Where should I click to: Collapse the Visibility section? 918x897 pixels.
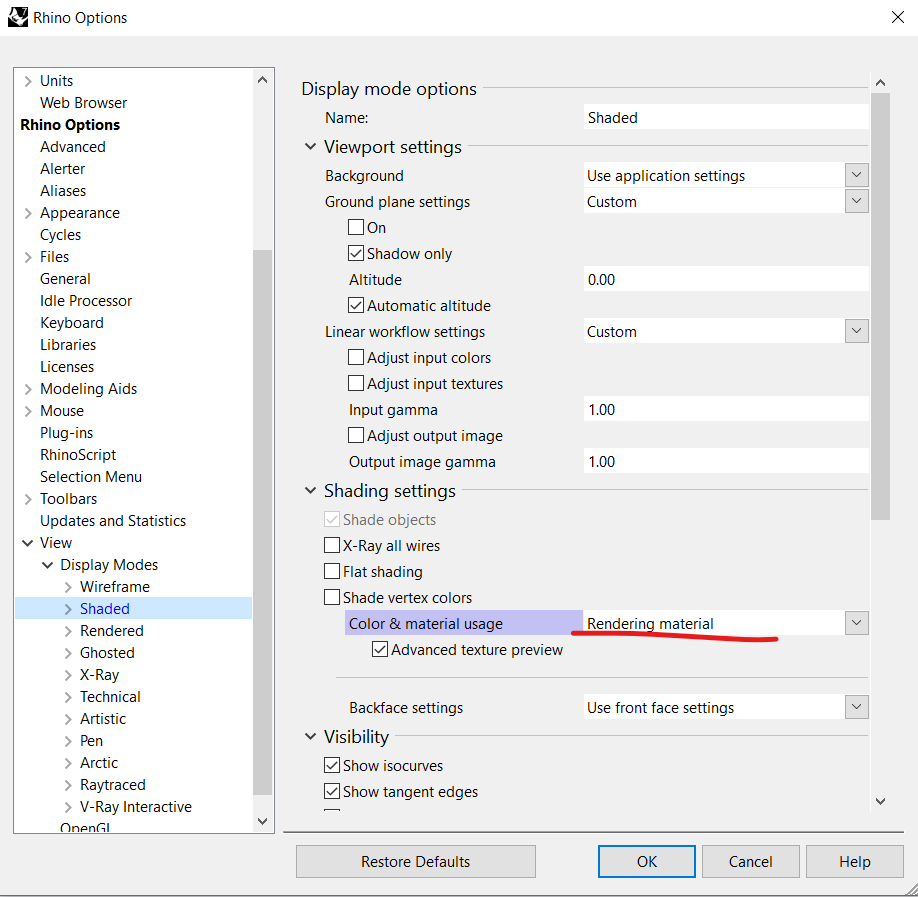point(310,737)
